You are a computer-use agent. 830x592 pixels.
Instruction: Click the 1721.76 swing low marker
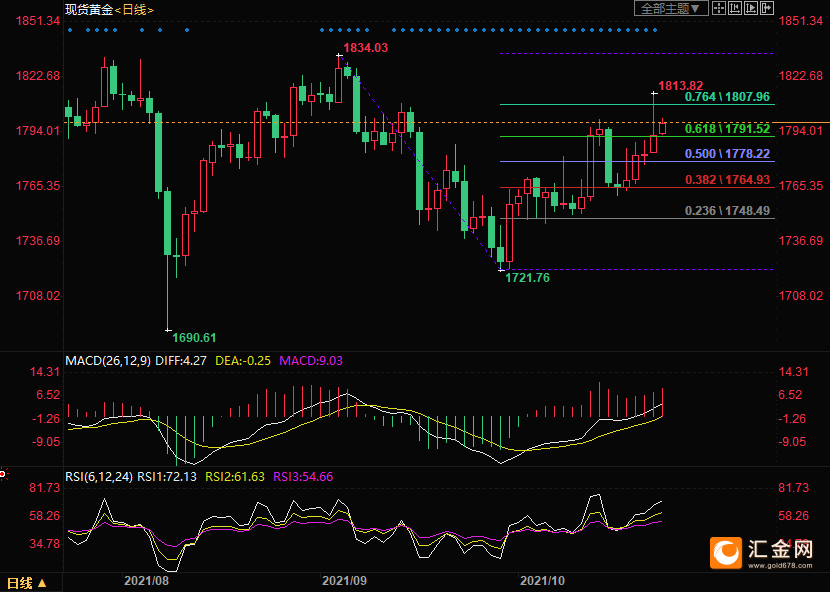[x=528, y=277]
